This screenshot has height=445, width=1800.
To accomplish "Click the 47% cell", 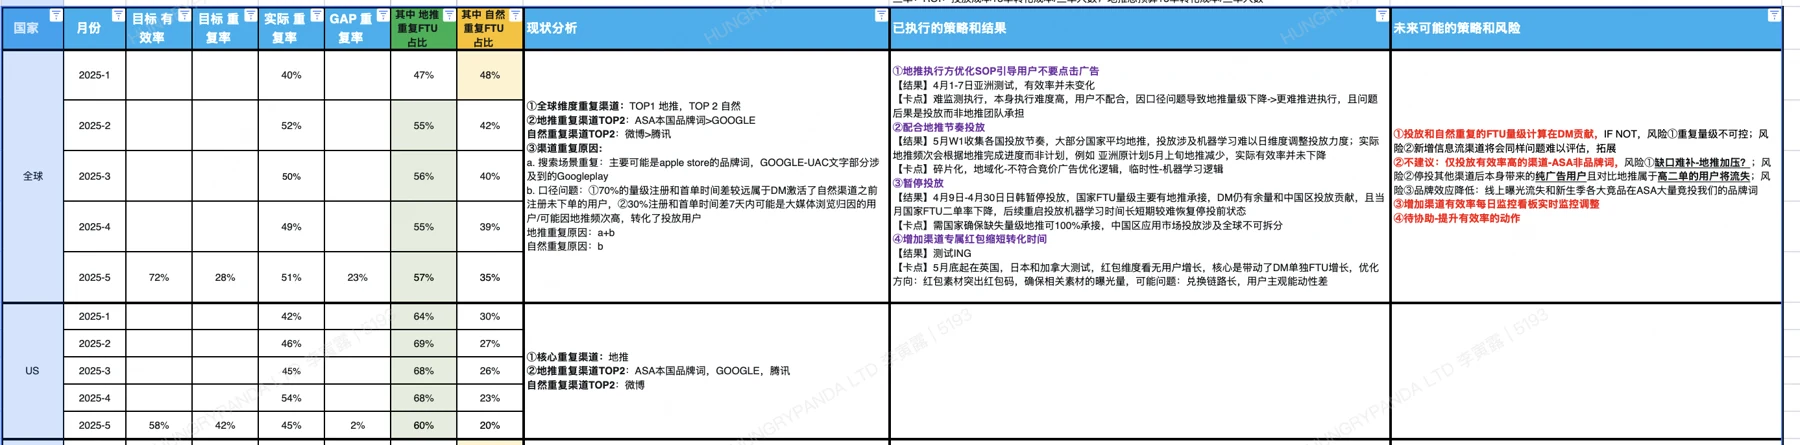I will click(424, 75).
